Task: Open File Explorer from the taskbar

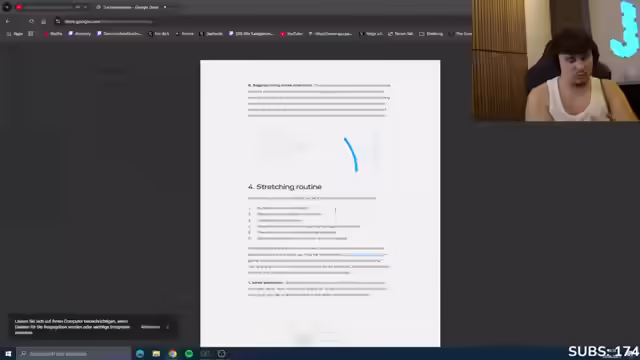Action: pyautogui.click(x=156, y=353)
